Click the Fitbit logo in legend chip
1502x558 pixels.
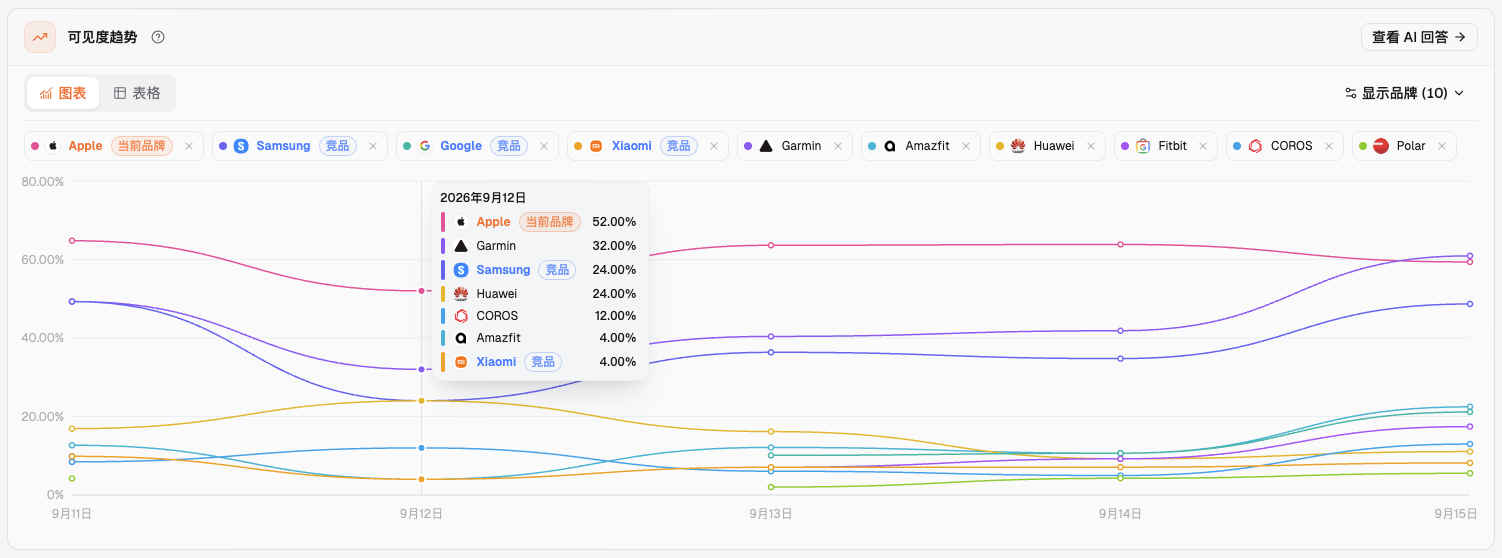point(1143,146)
